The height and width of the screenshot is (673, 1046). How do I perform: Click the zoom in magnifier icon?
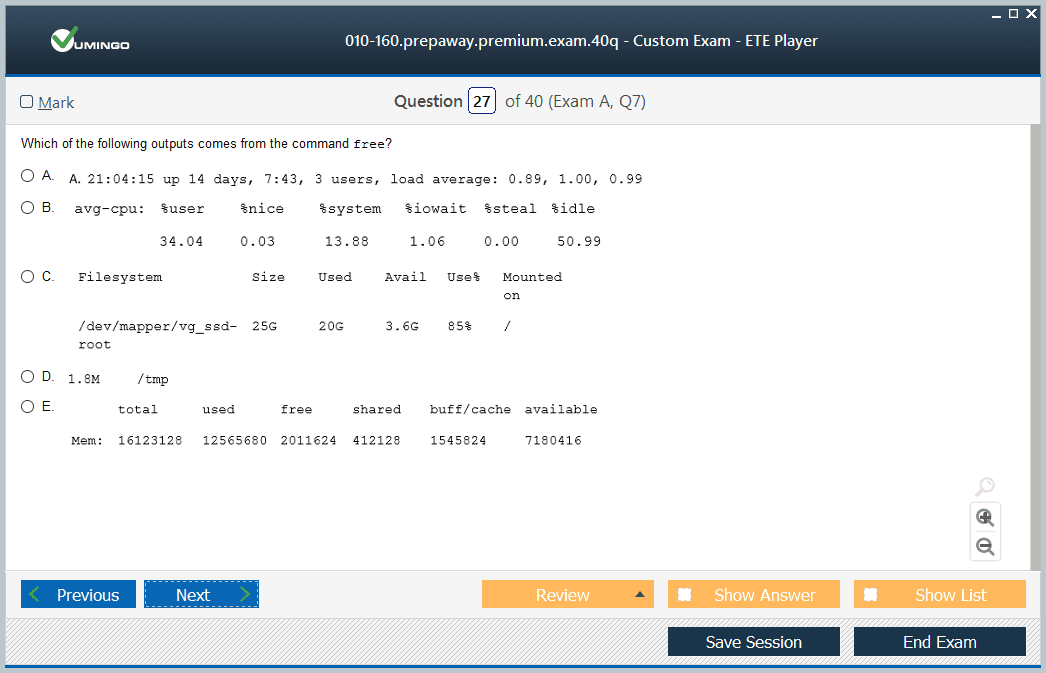click(985, 517)
